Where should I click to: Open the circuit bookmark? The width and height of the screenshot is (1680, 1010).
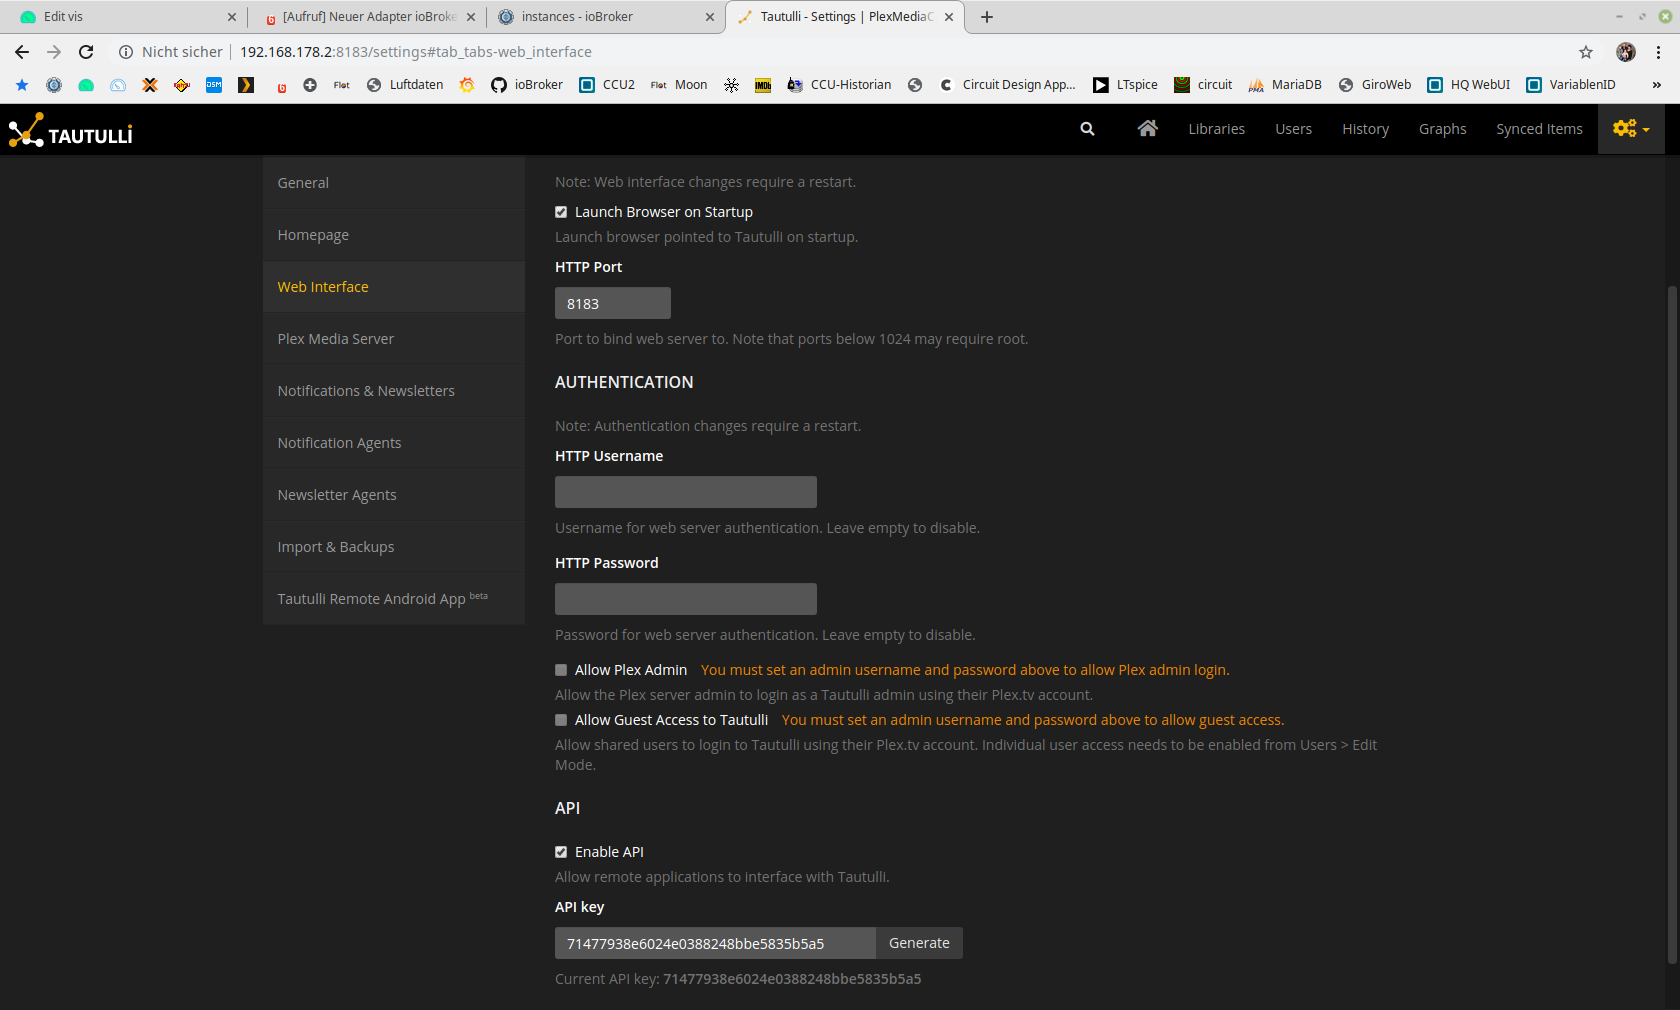pos(1203,85)
